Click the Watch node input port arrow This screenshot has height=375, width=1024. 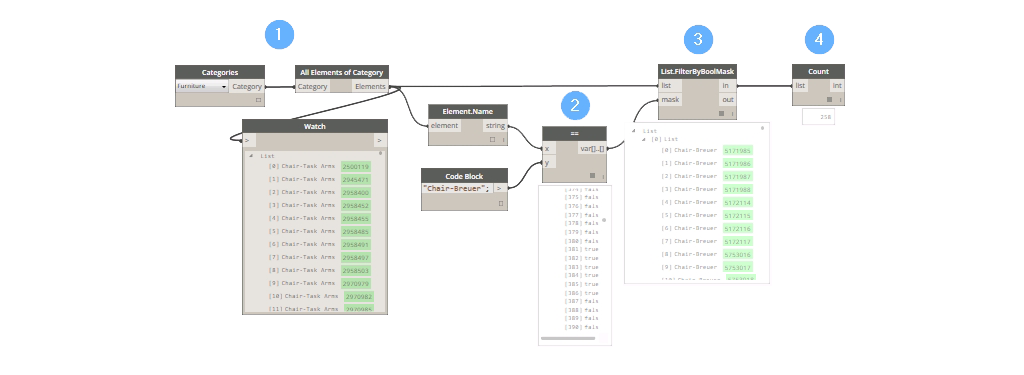coord(249,140)
